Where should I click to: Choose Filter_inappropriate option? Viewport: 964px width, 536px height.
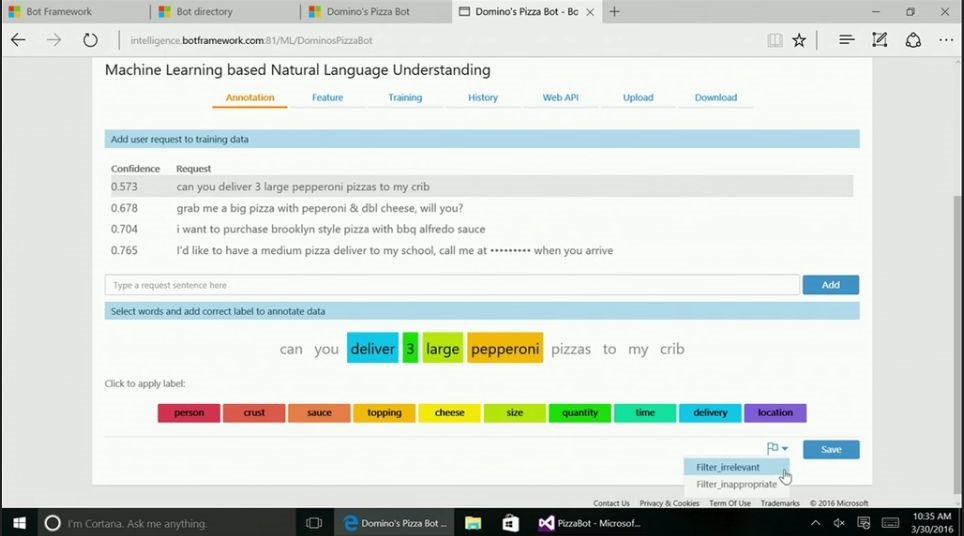click(736, 484)
